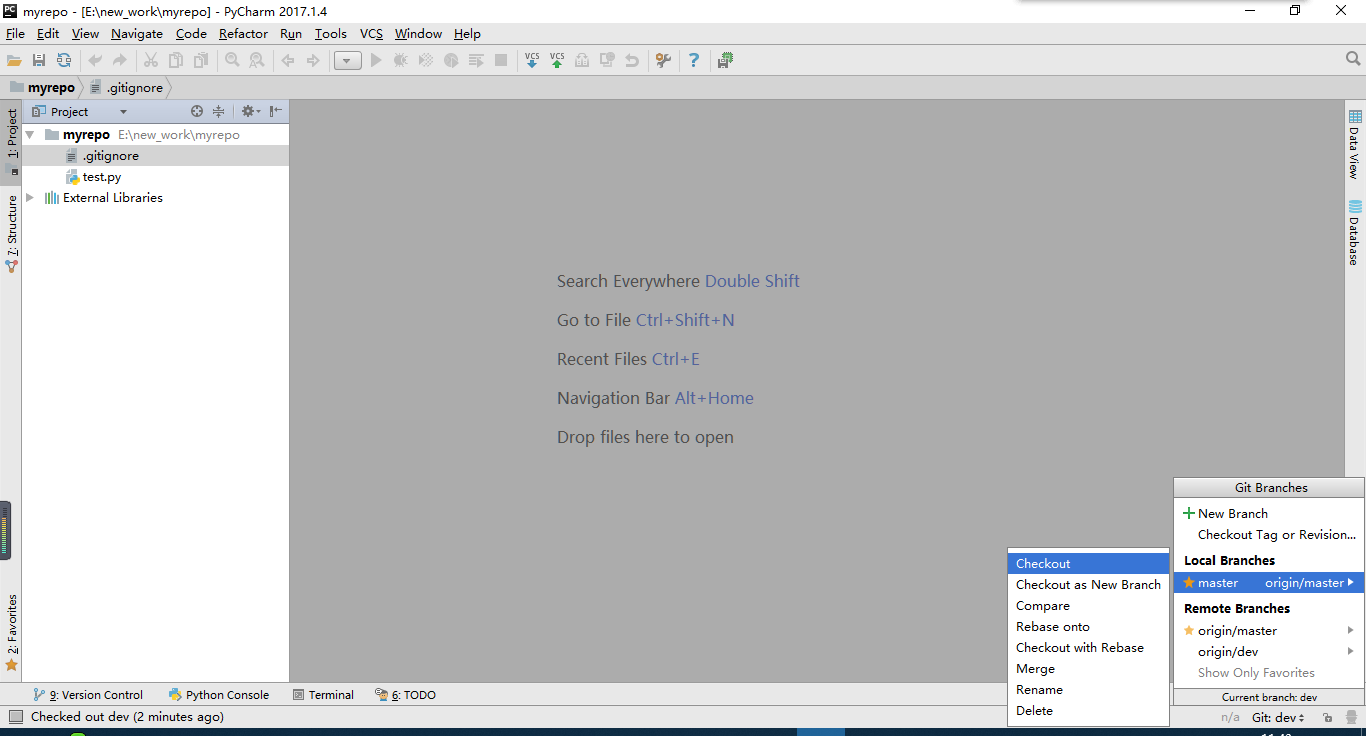Toggle favorite star on origin/master
This screenshot has width=1366, height=736.
point(1189,631)
